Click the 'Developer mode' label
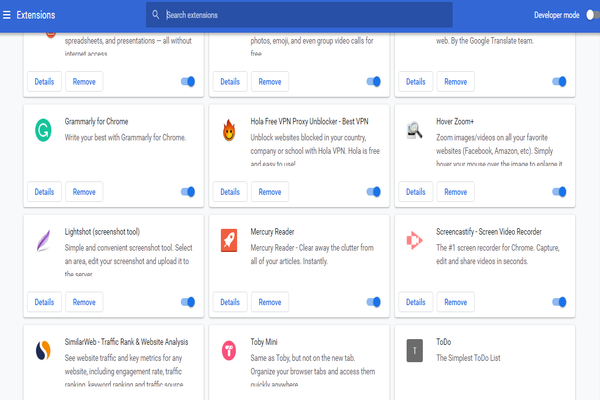600x400 pixels. [x=557, y=15]
